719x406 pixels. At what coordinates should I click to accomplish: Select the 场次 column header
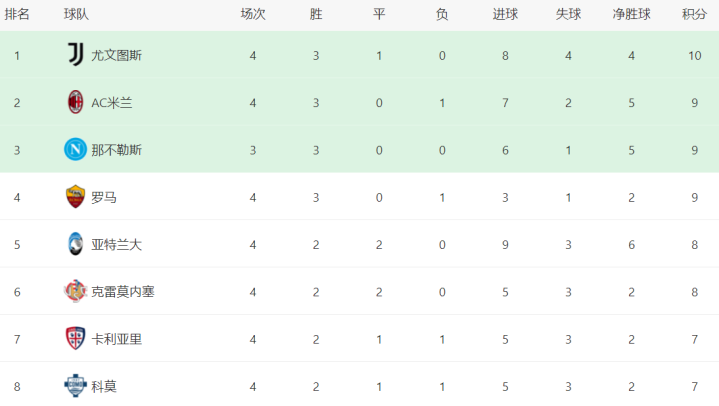tap(253, 14)
